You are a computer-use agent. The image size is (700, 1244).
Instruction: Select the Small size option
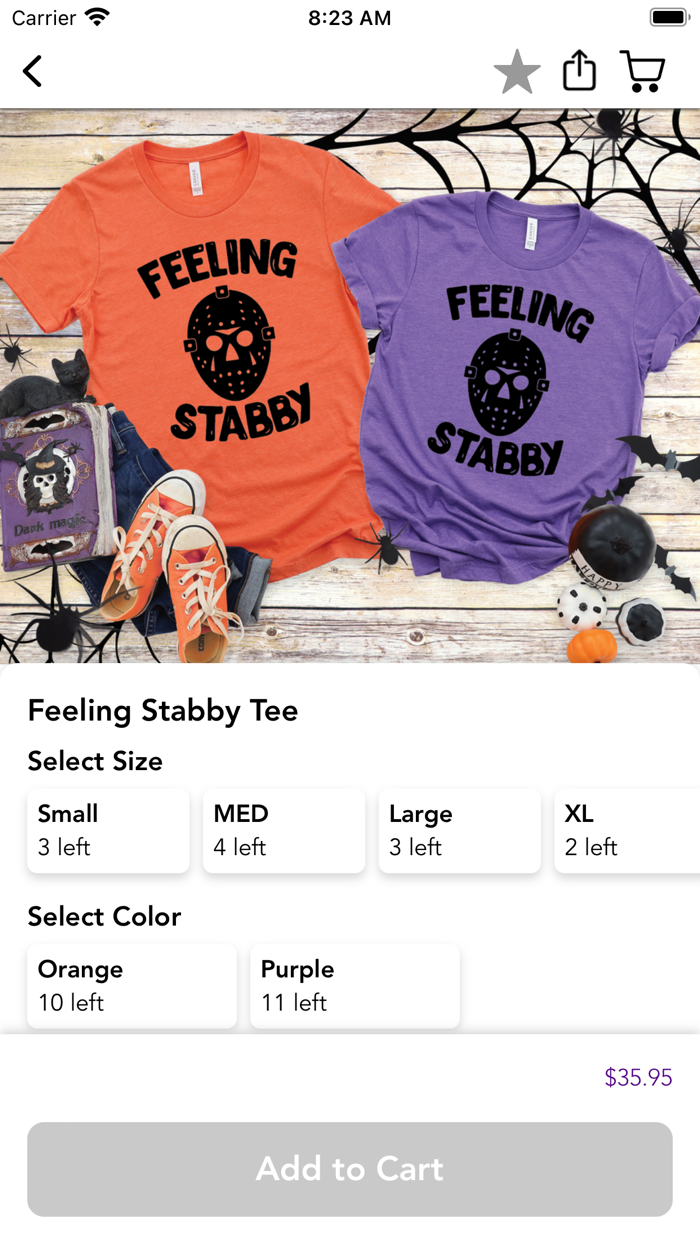click(108, 831)
